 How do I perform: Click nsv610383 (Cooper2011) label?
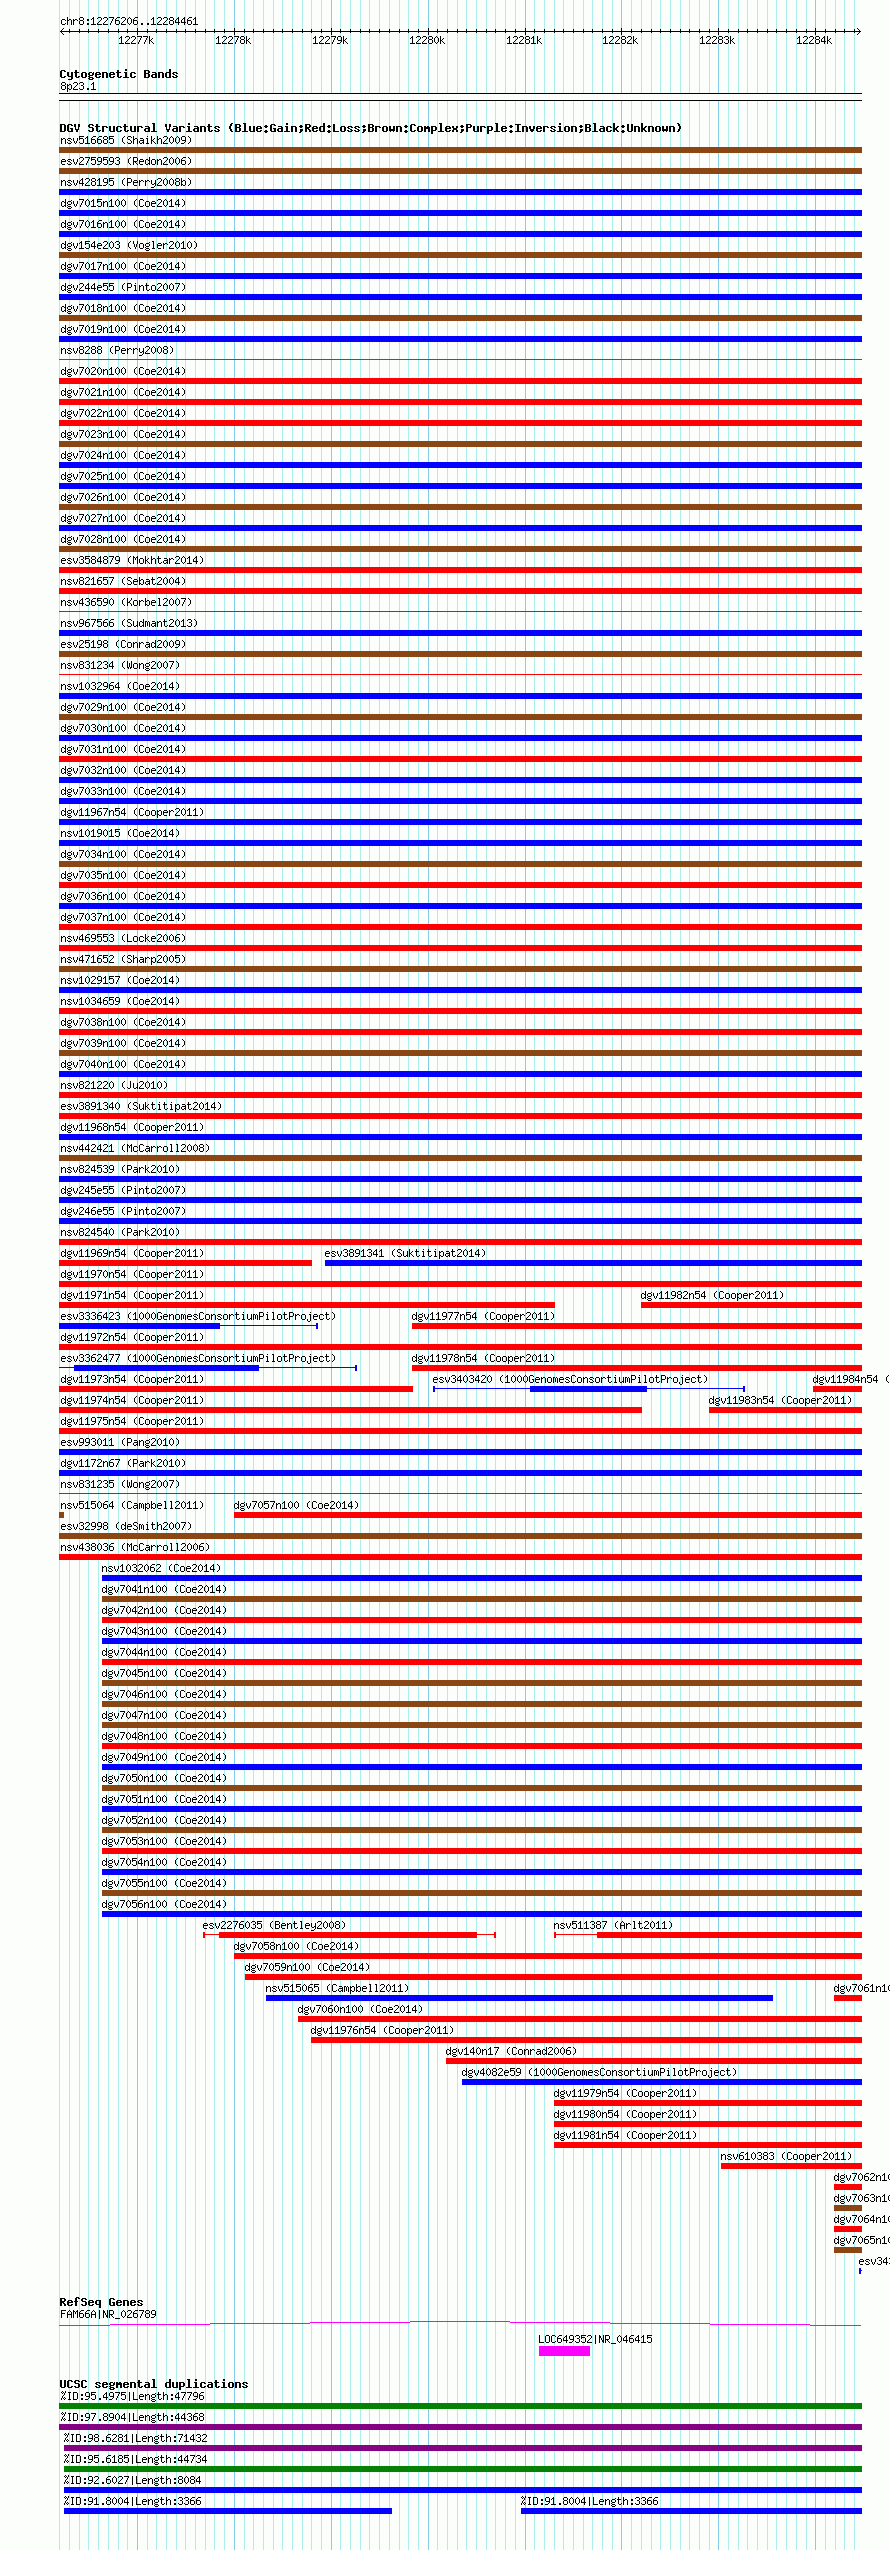click(x=786, y=2156)
